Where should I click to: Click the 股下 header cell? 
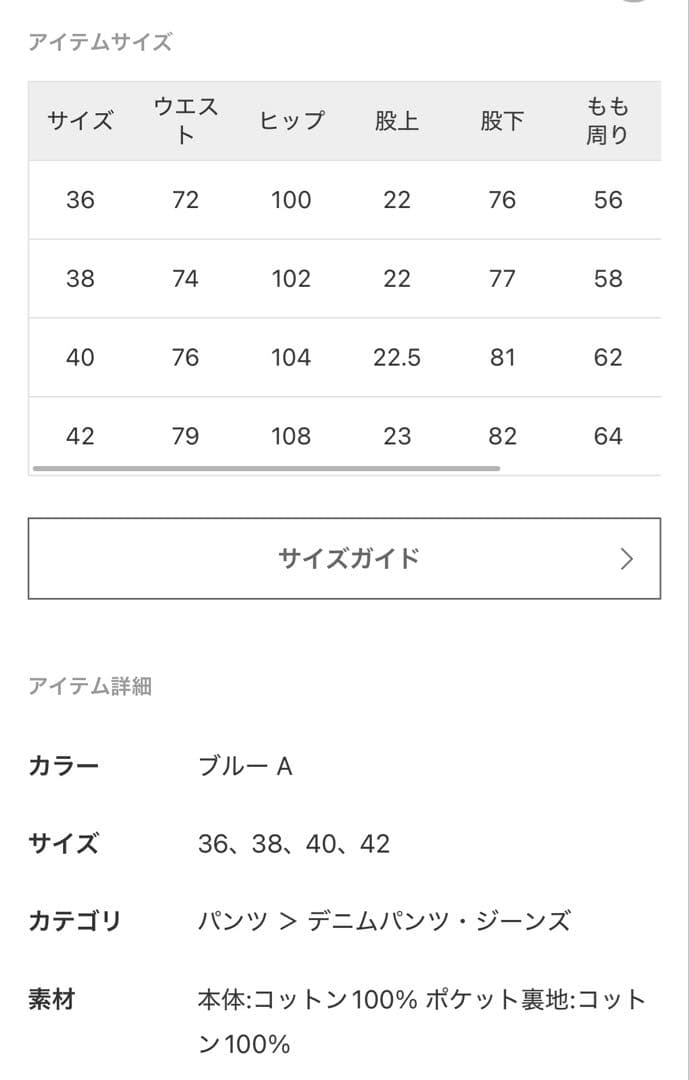click(x=503, y=121)
